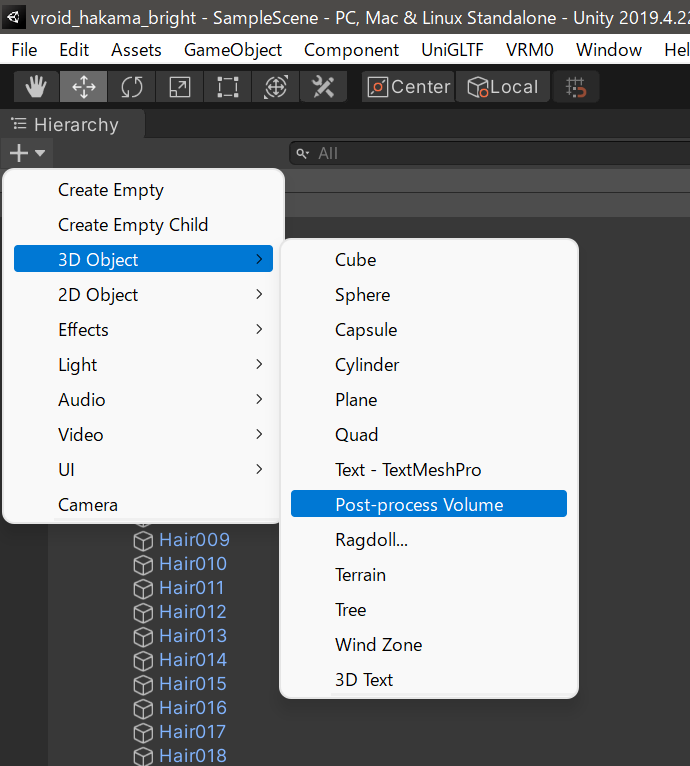
Task: Click the hierarchy search magnifier icon
Action: click(x=302, y=153)
